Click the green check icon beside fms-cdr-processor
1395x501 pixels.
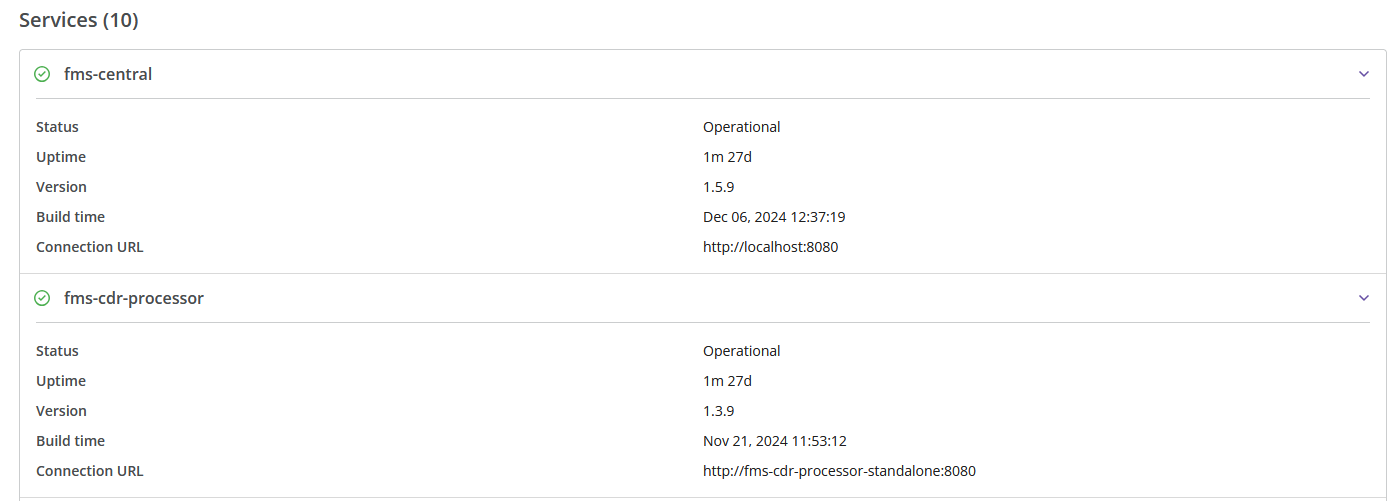pyautogui.click(x=42, y=298)
